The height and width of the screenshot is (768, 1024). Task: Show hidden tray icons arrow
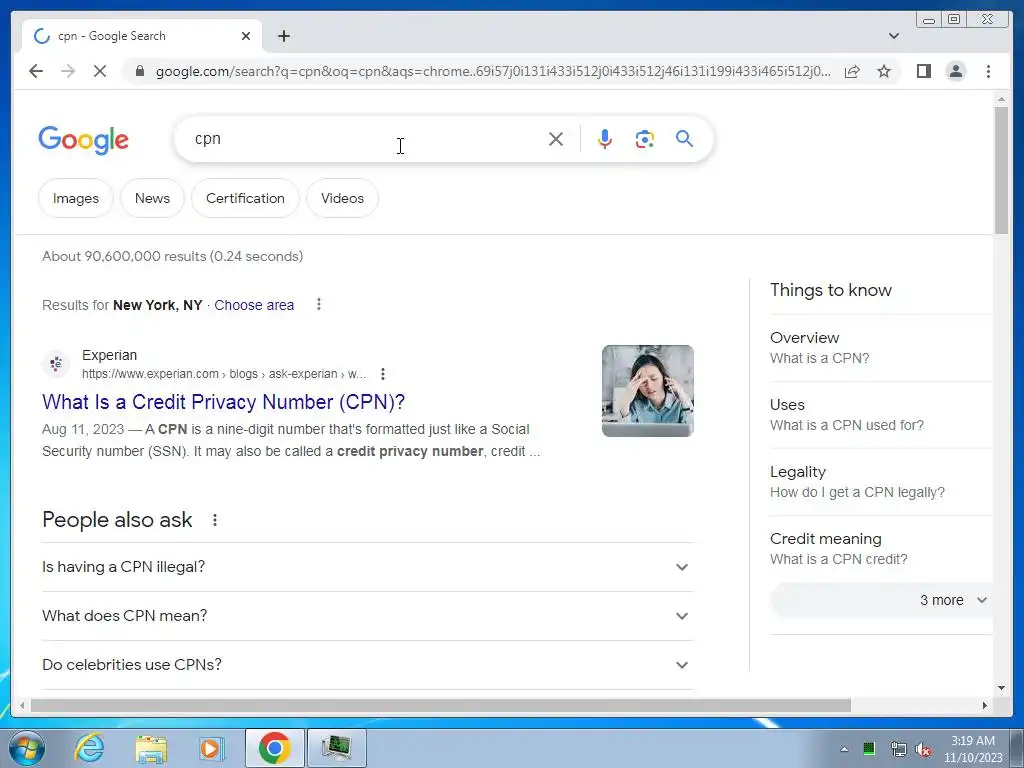844,749
